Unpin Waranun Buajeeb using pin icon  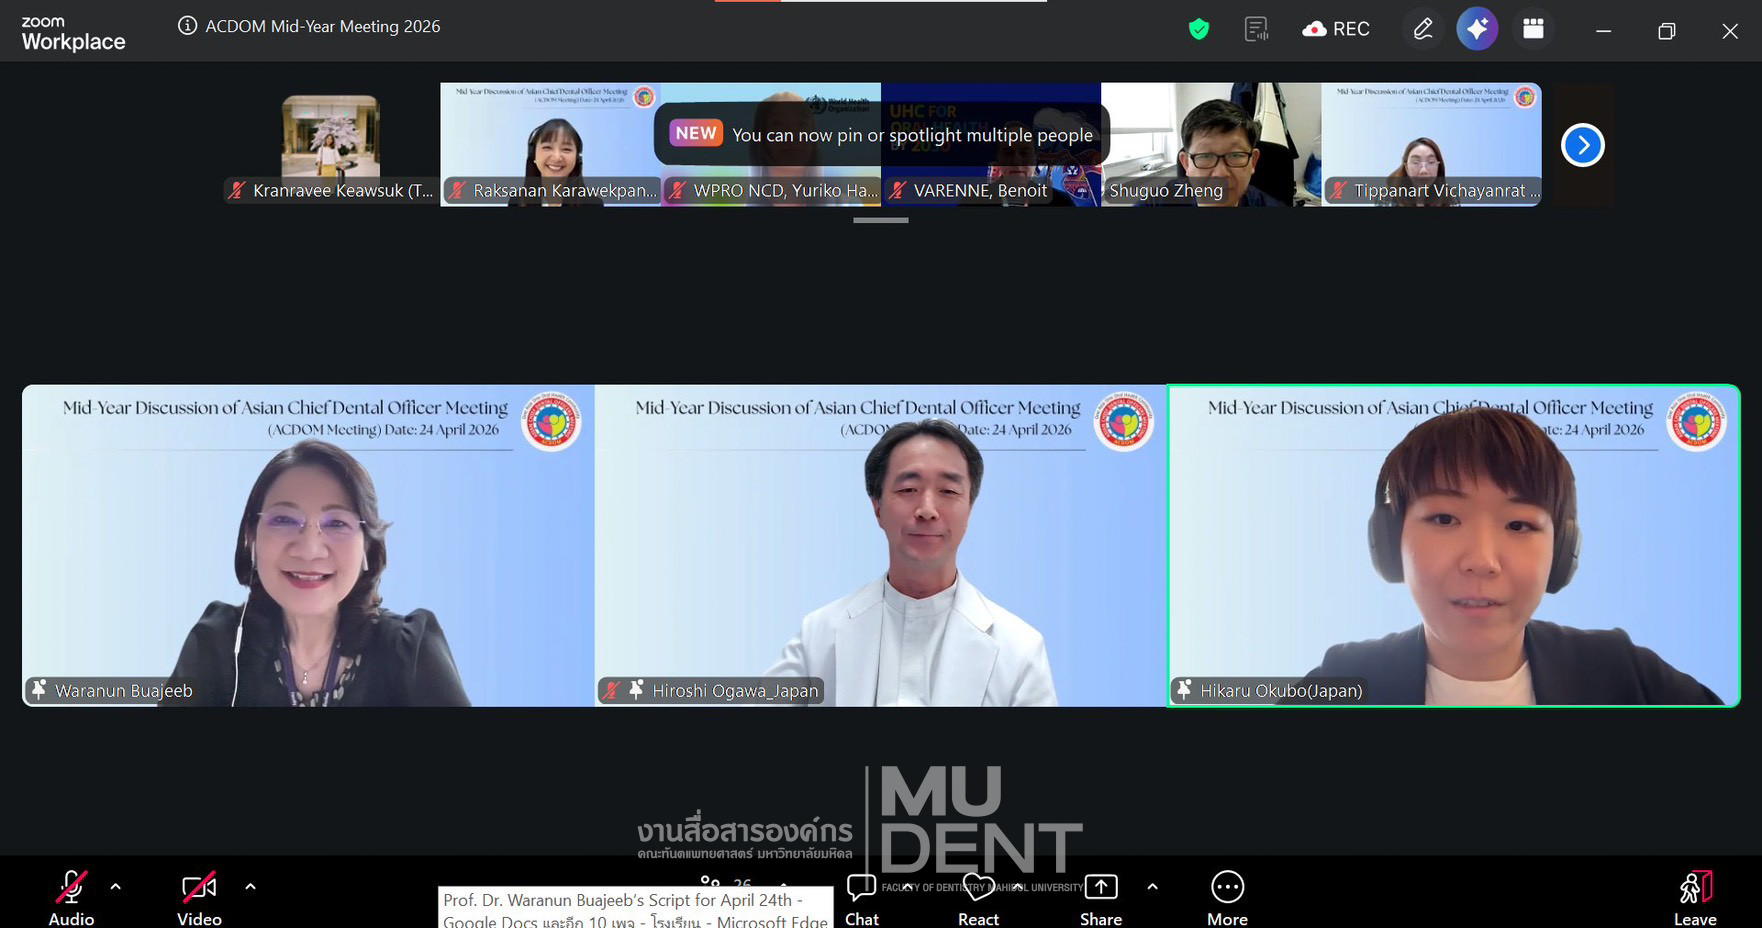39,690
